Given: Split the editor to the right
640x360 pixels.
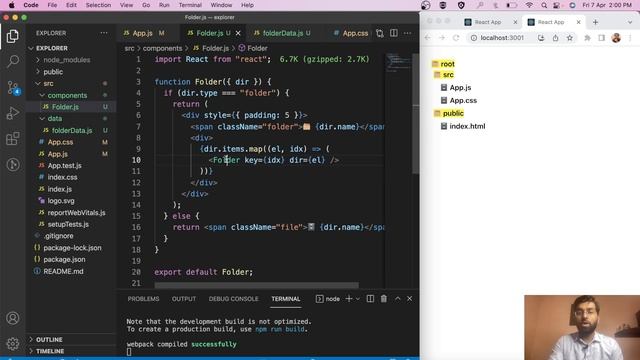Looking at the screenshot, I should pos(394,33).
